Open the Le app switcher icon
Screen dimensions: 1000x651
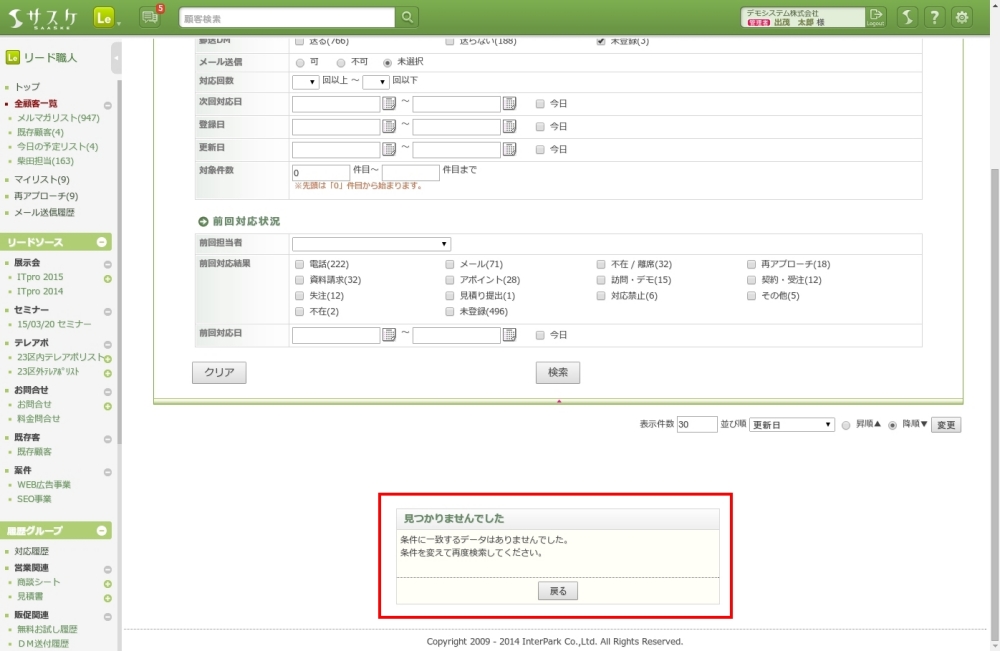103,18
